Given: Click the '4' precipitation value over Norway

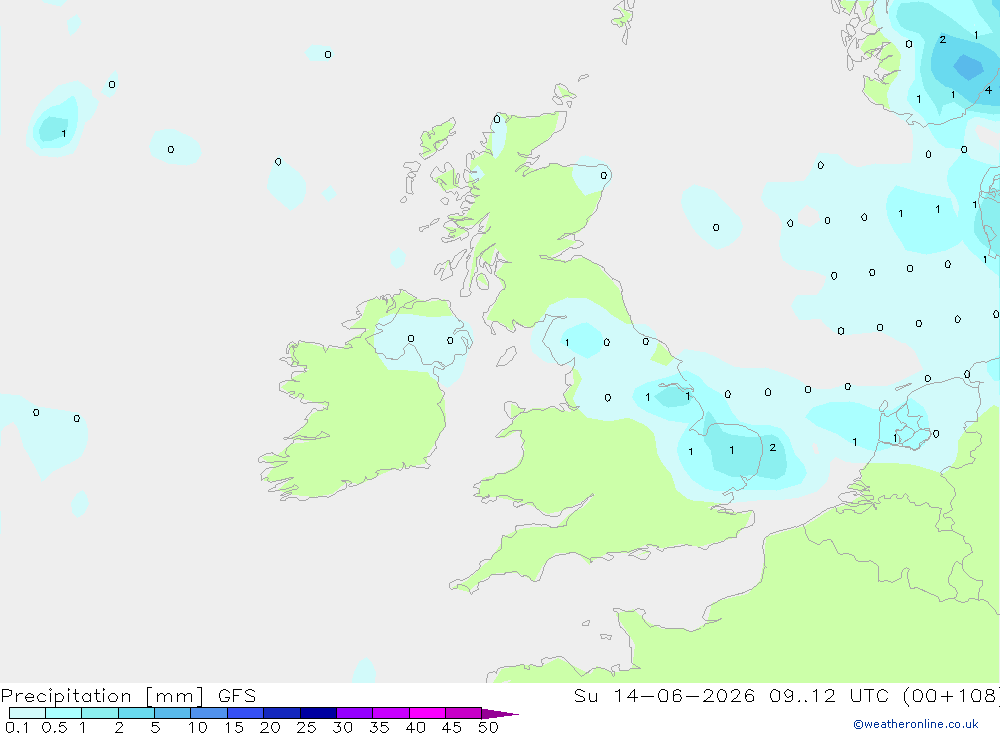Looking at the screenshot, I should 988,90.
